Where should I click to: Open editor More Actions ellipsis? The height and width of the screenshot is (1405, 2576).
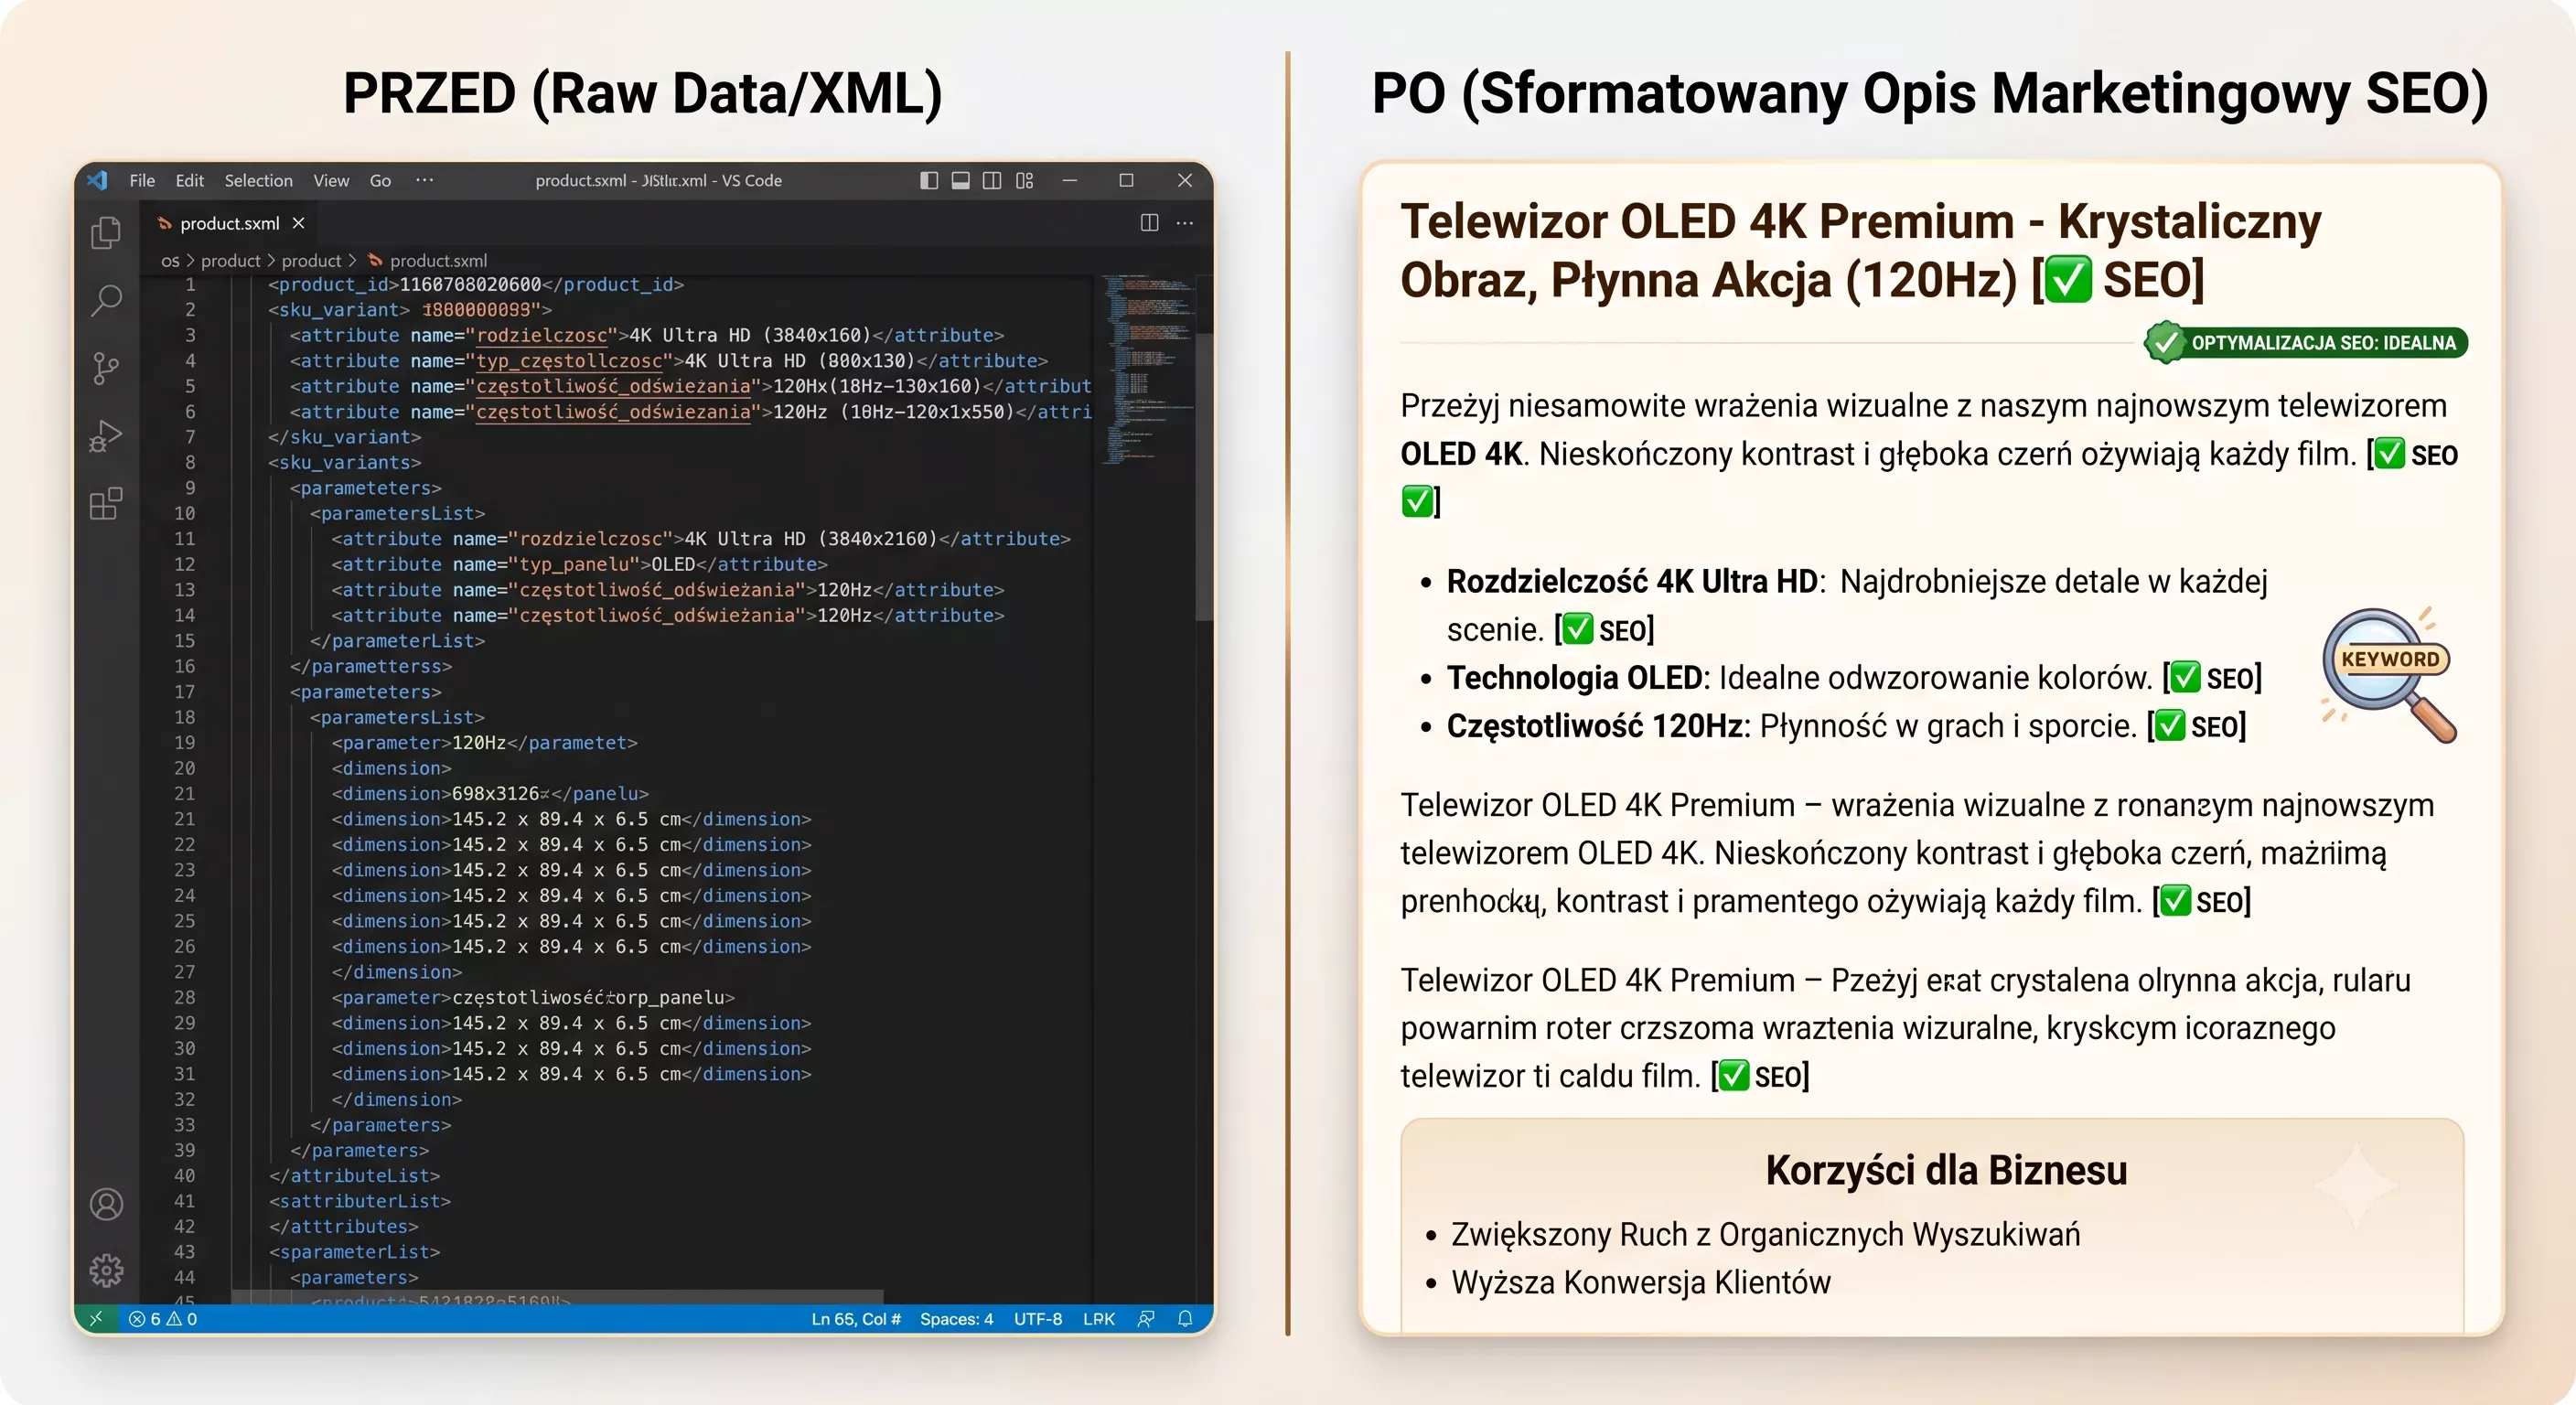pyautogui.click(x=1185, y=223)
